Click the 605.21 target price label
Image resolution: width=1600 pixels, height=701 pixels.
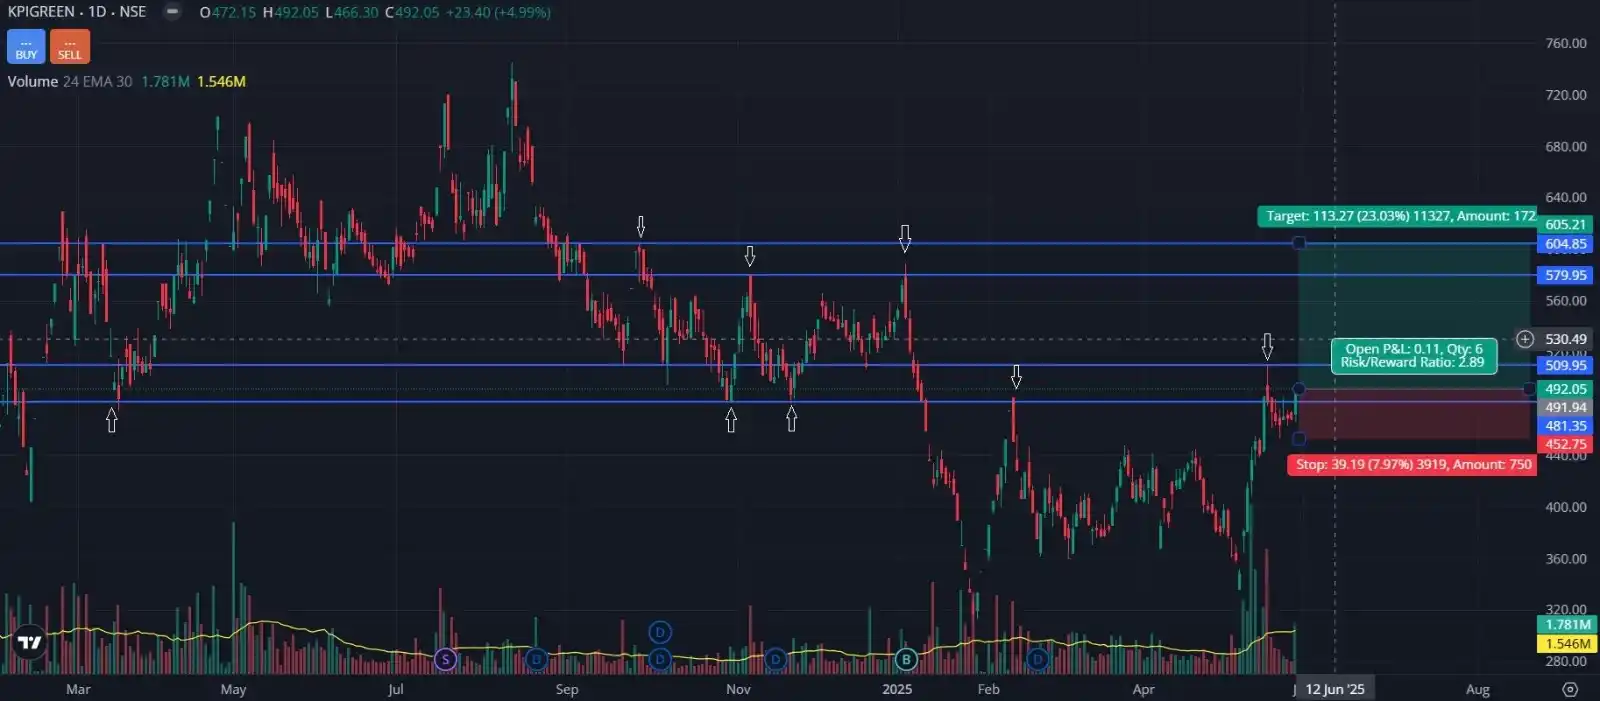point(1565,224)
